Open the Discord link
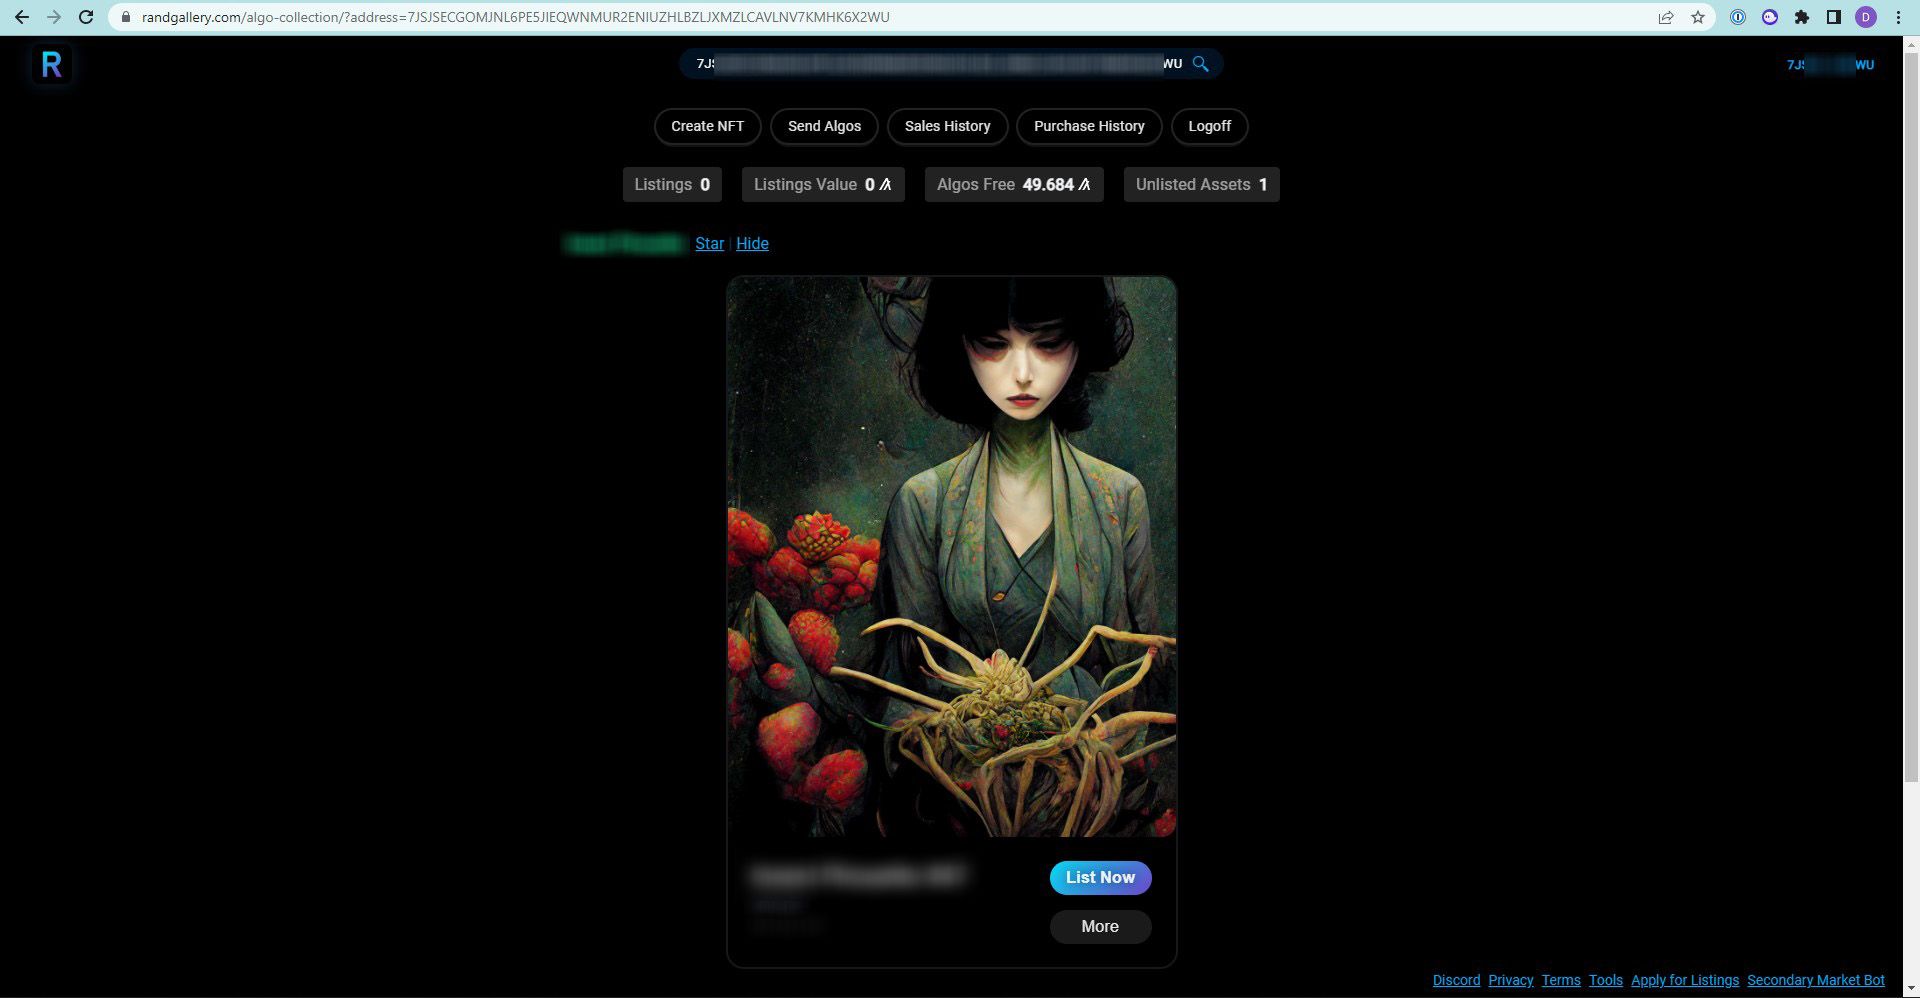This screenshot has width=1920, height=998. [x=1456, y=980]
